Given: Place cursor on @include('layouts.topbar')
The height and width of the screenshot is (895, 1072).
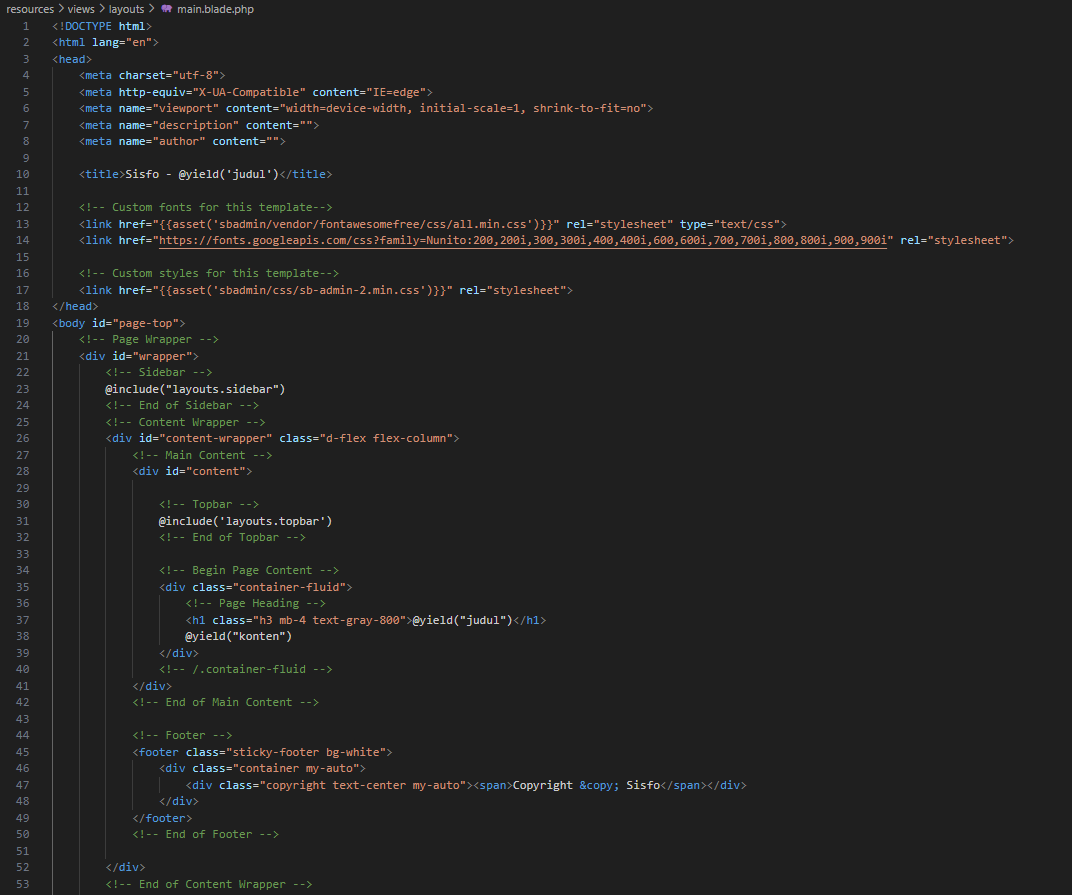Looking at the screenshot, I should pyautogui.click(x=245, y=521).
